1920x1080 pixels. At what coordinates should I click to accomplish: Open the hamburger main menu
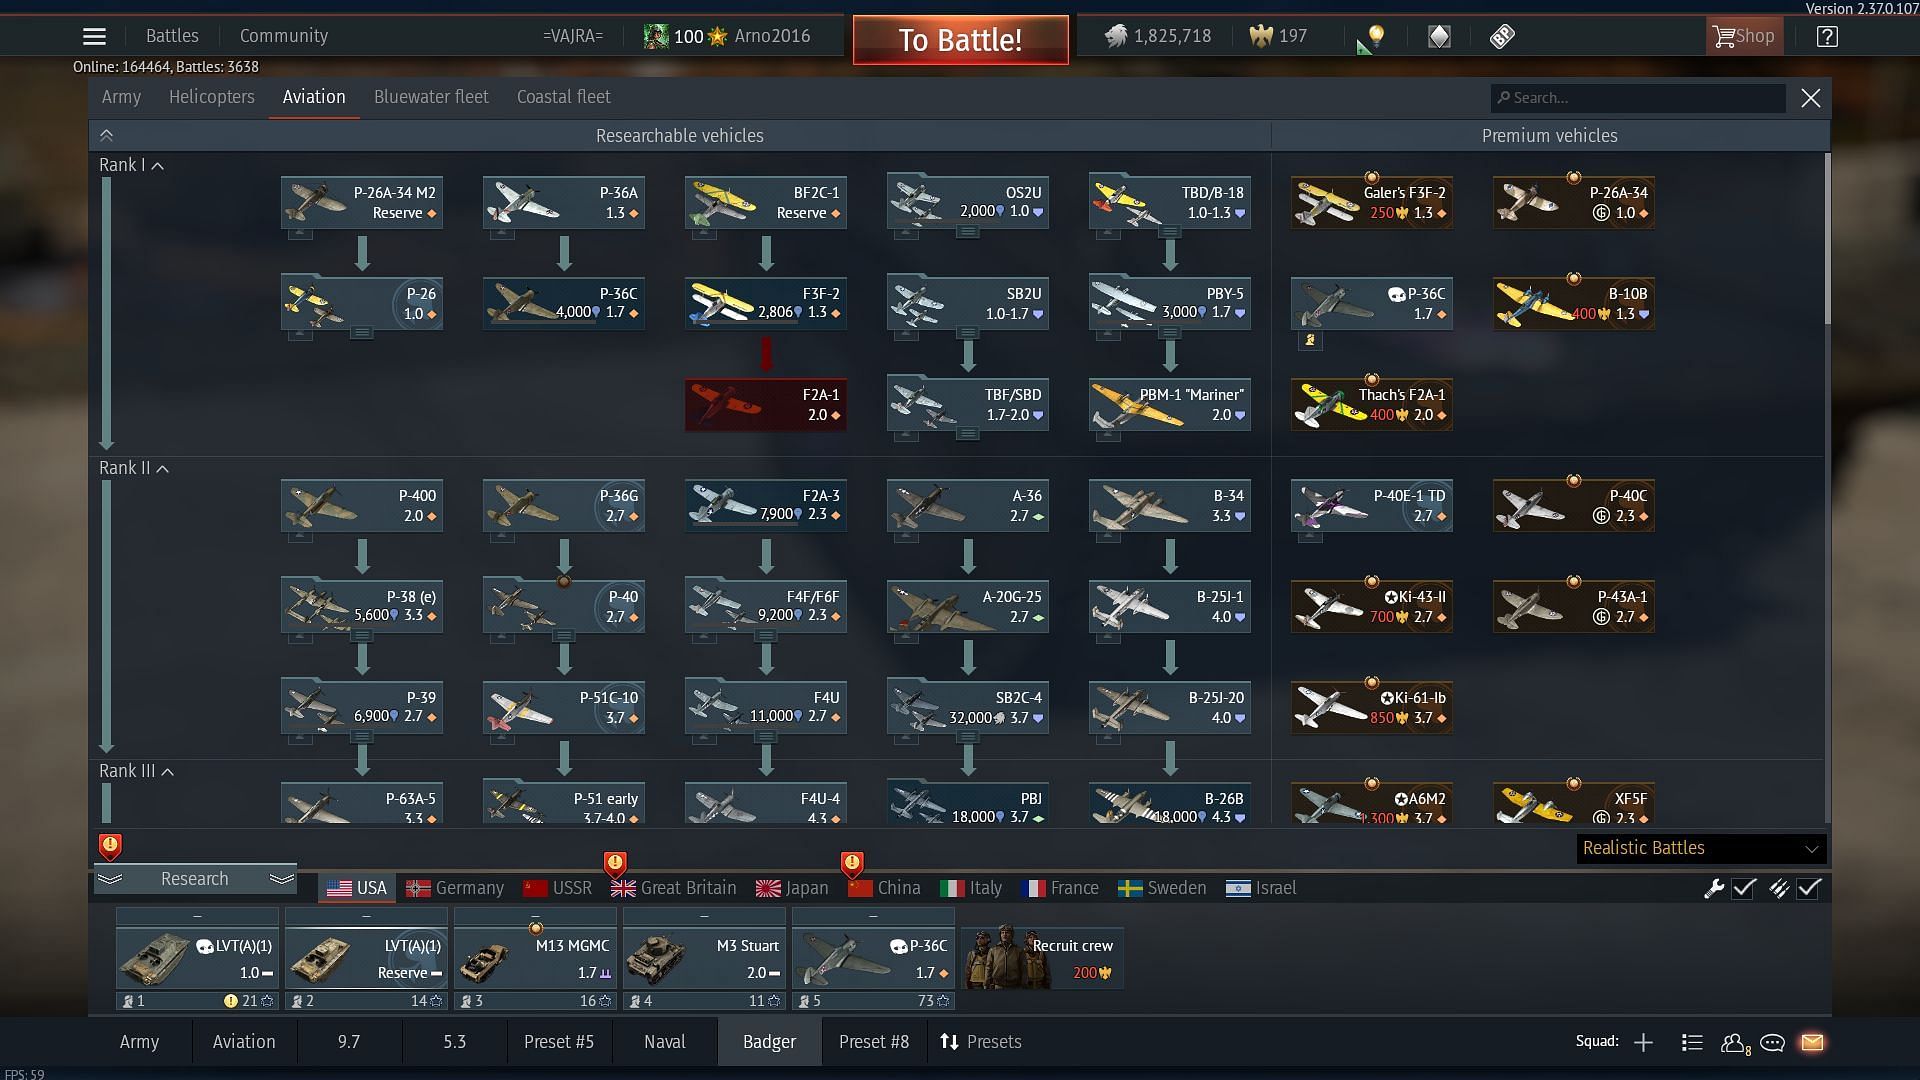click(94, 36)
